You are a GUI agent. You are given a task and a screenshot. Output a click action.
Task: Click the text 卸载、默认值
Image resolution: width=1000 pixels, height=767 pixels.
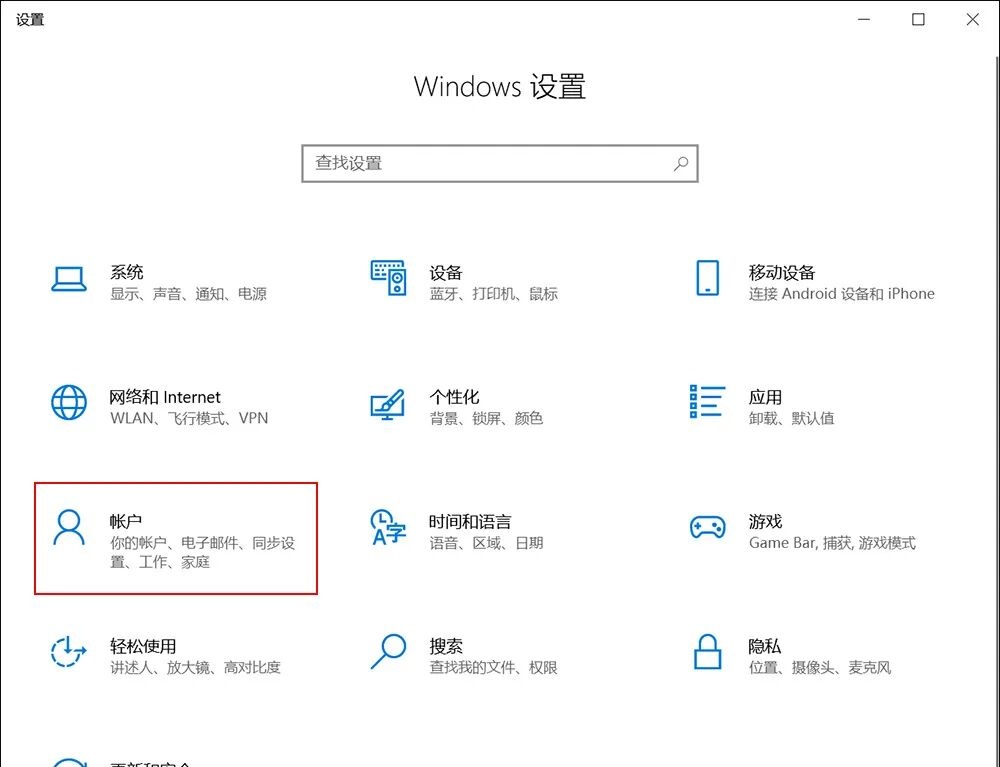pyautogui.click(x=791, y=418)
